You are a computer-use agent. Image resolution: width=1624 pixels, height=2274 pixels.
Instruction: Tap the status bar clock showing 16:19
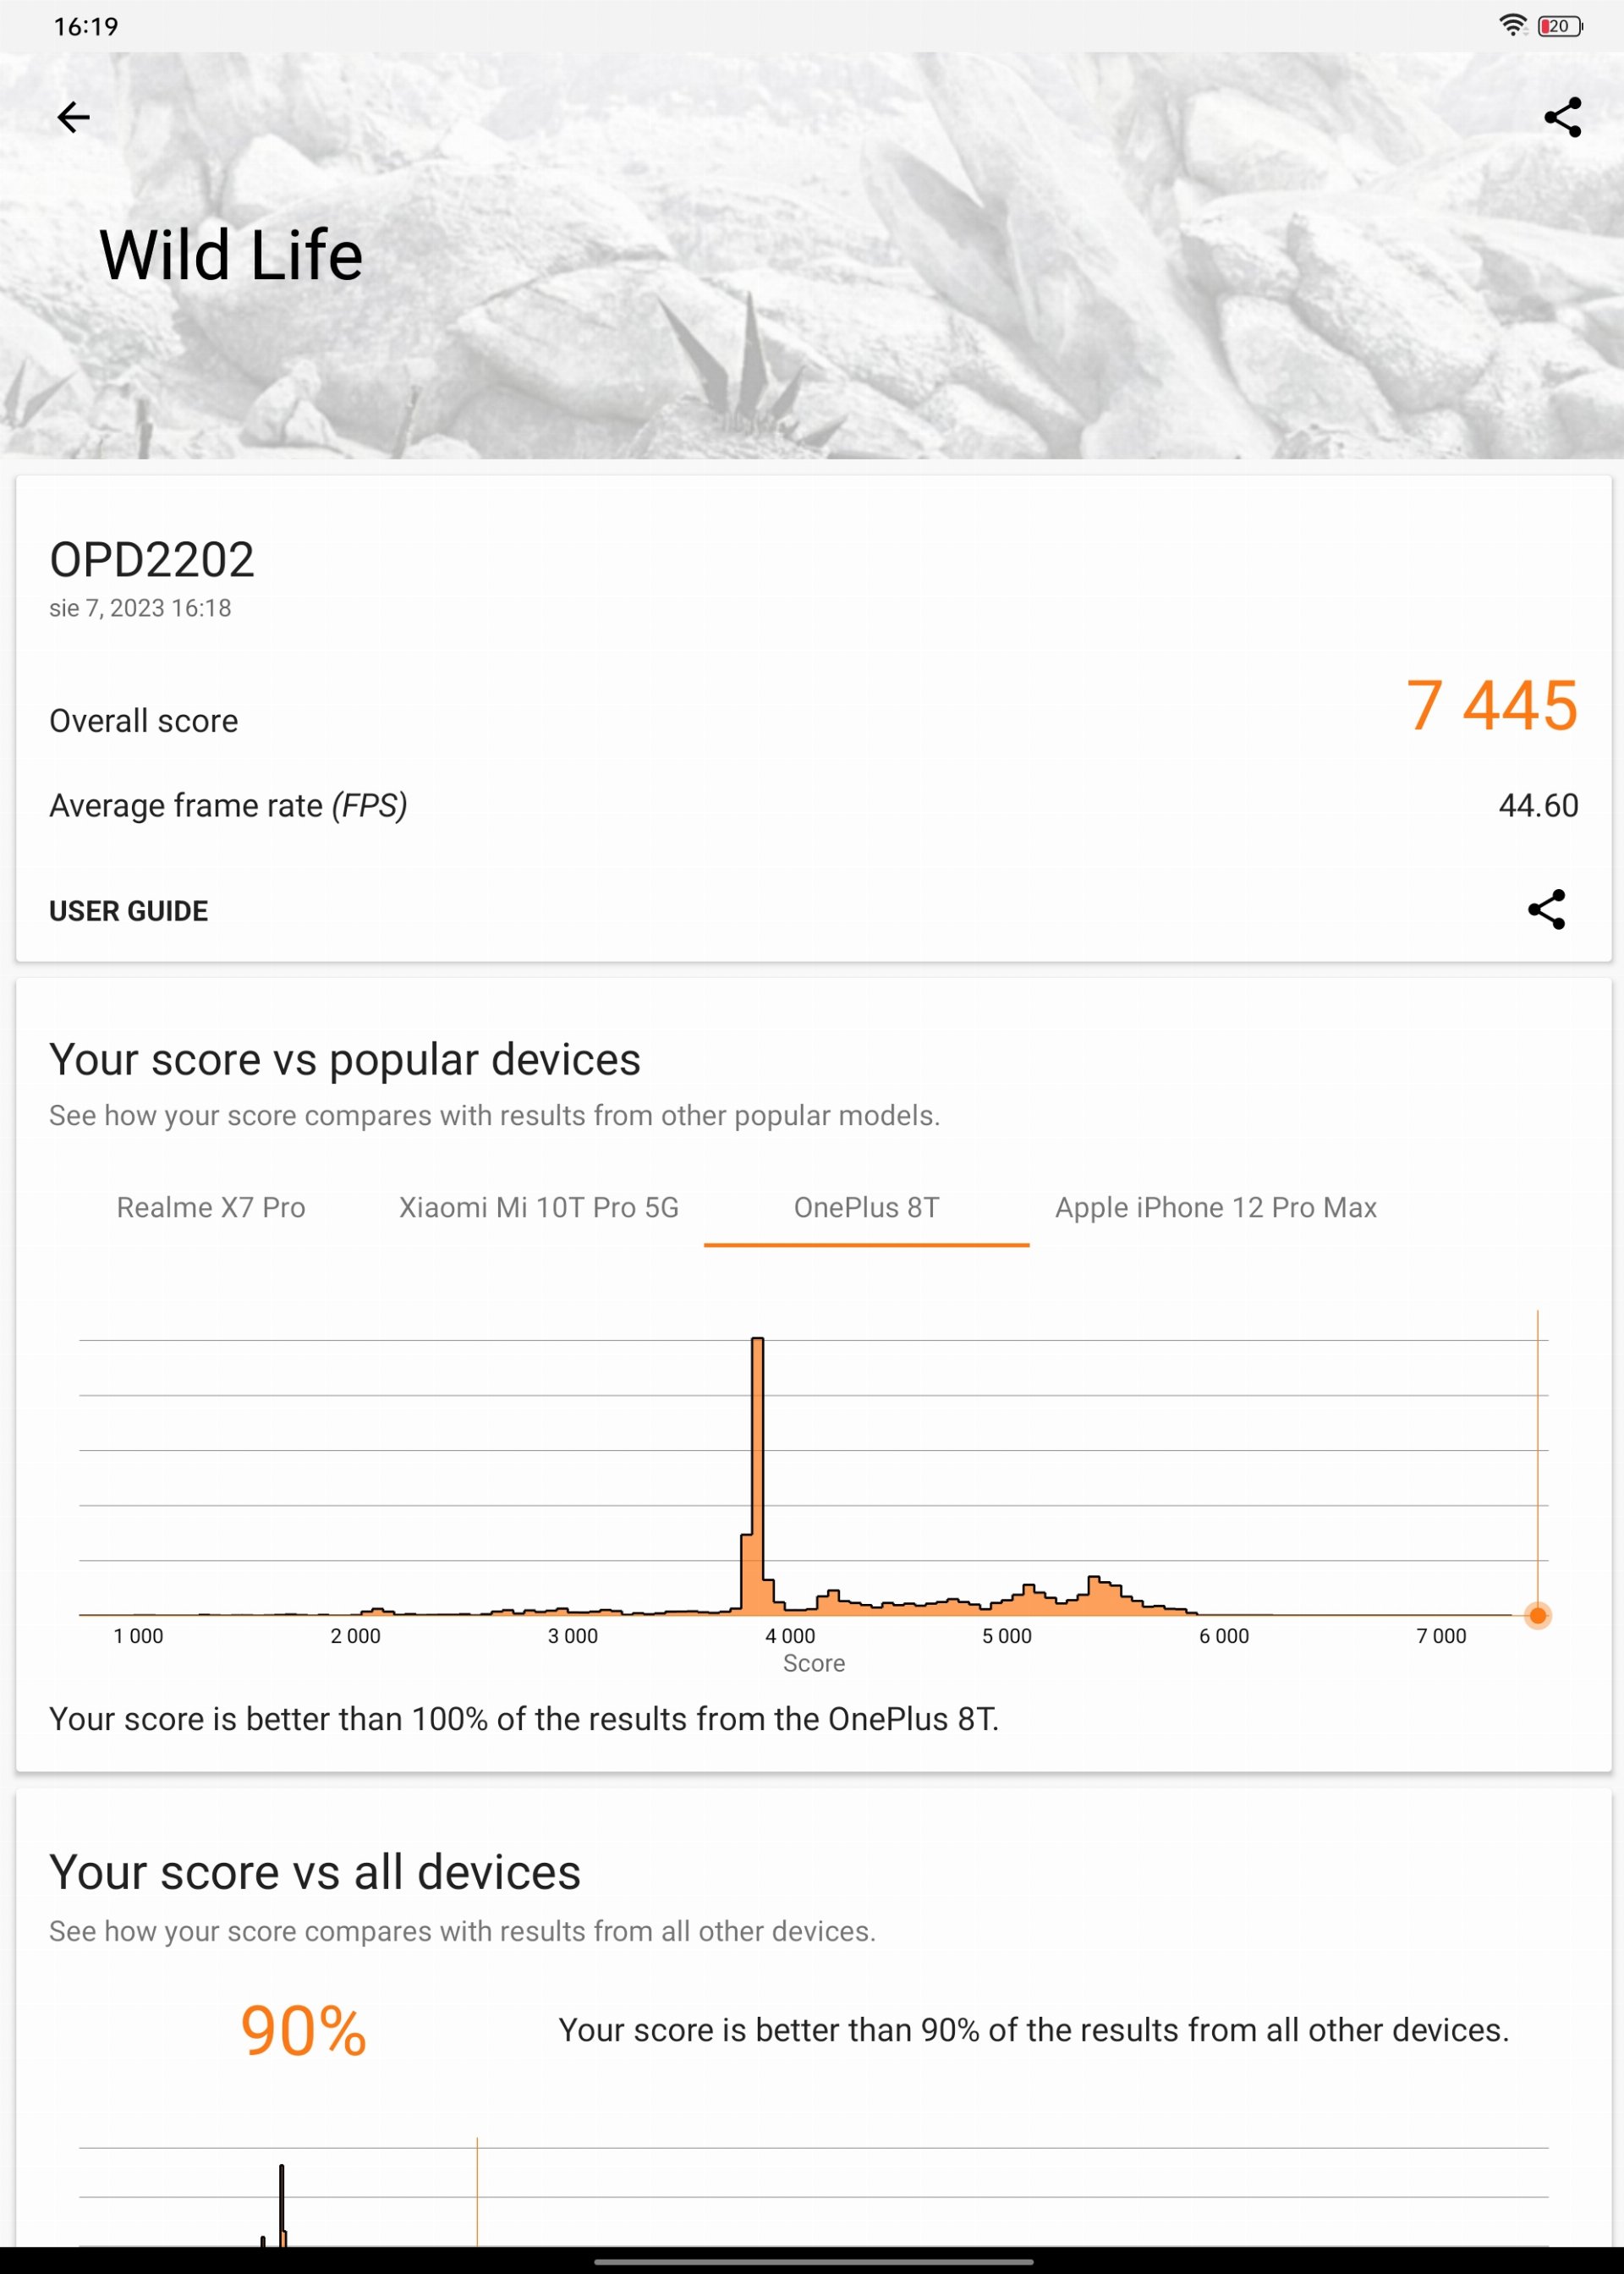(86, 27)
